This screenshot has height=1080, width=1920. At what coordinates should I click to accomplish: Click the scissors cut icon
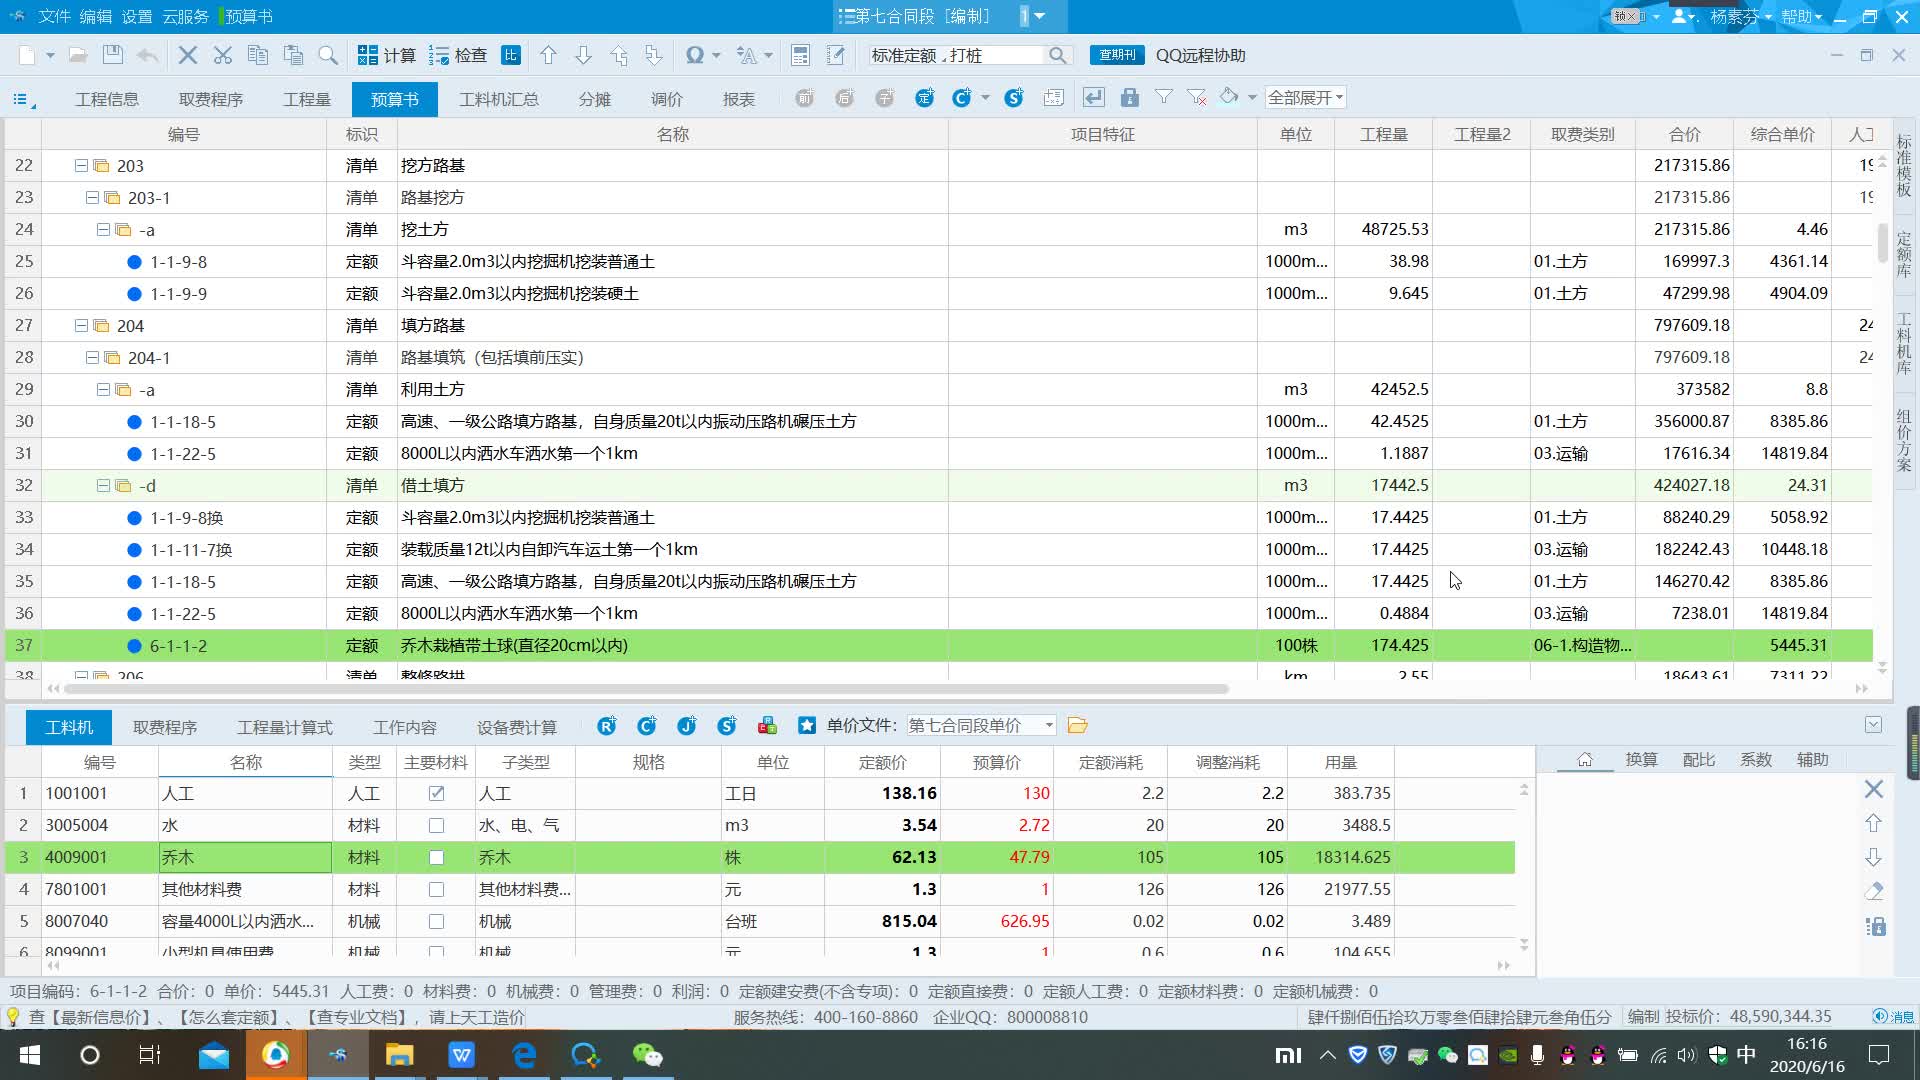[222, 55]
